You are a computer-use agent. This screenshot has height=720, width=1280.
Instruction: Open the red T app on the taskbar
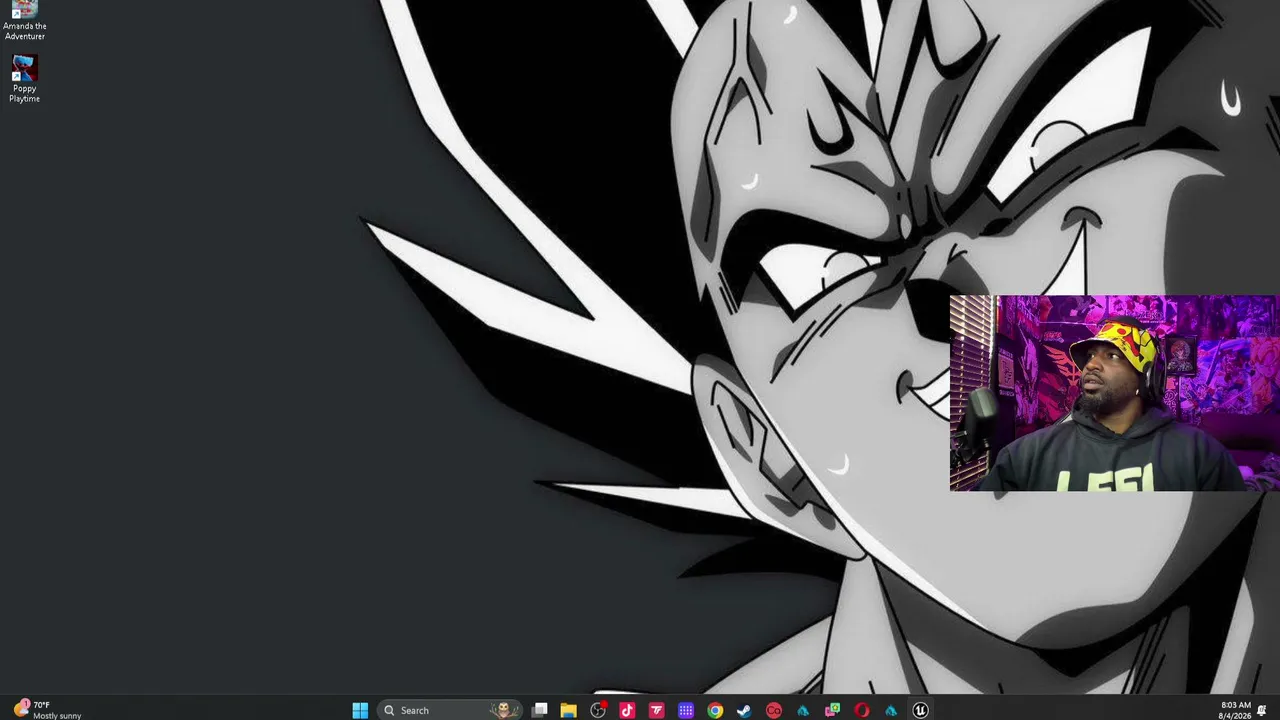coord(656,710)
